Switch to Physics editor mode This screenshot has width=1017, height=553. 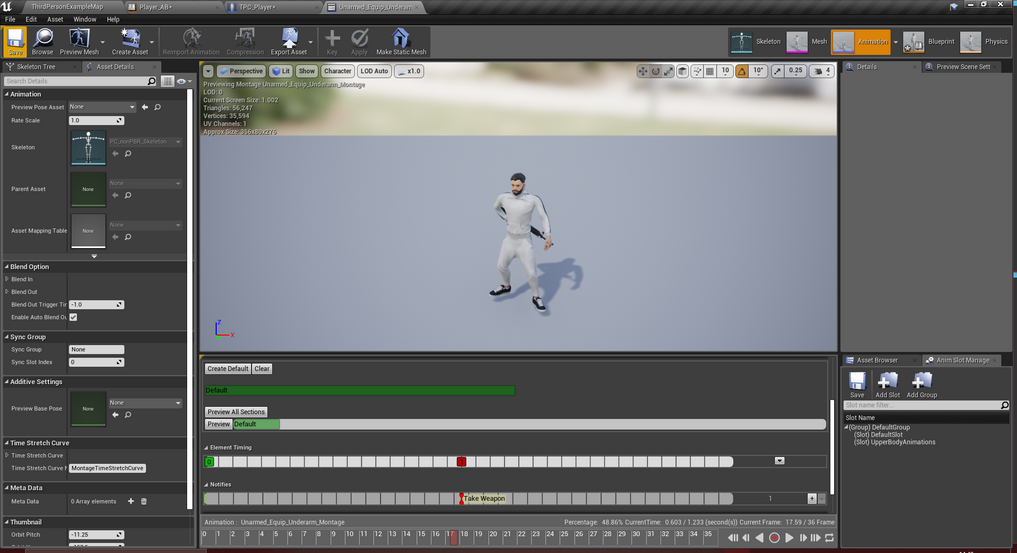click(x=984, y=41)
